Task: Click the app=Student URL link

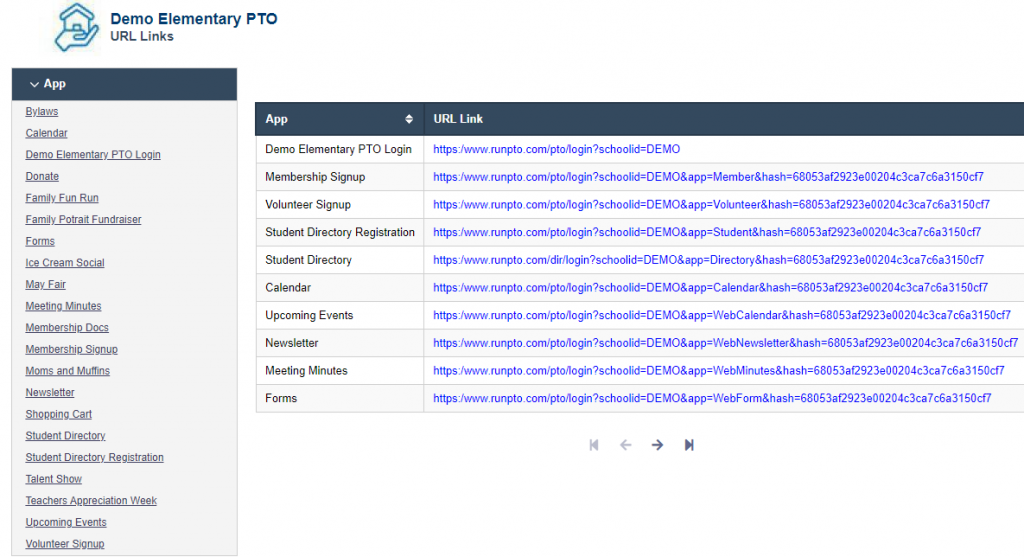Action: (707, 232)
